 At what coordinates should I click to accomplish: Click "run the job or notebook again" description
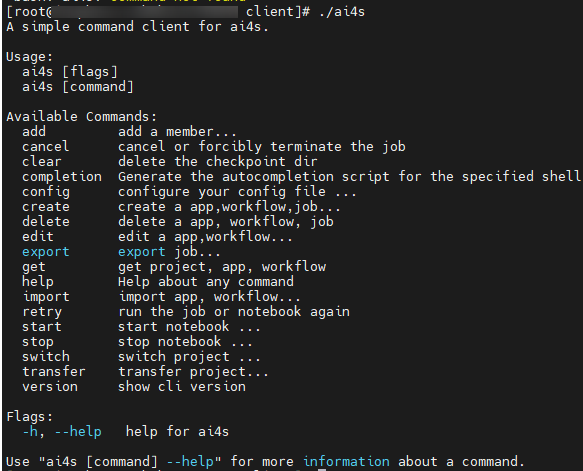point(234,312)
